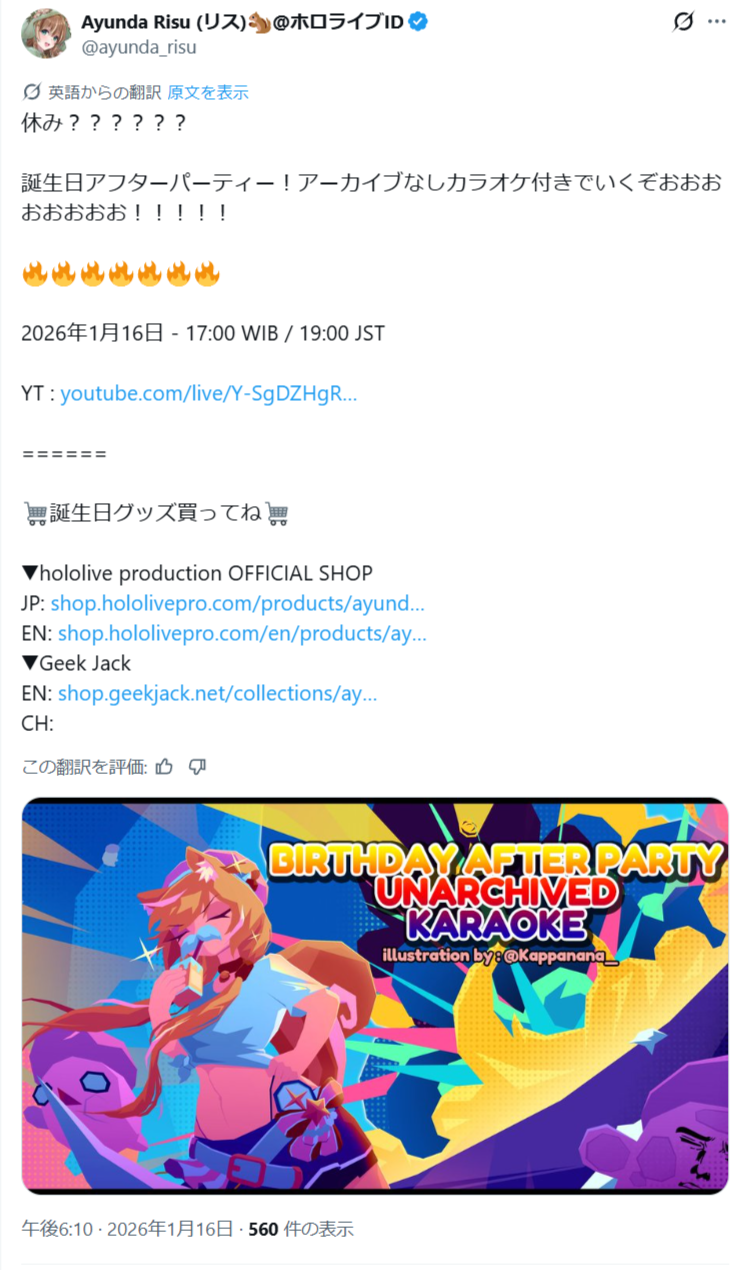Click the この翻訳を評価 label
Screen dimensions: 747x1270
pos(84,767)
